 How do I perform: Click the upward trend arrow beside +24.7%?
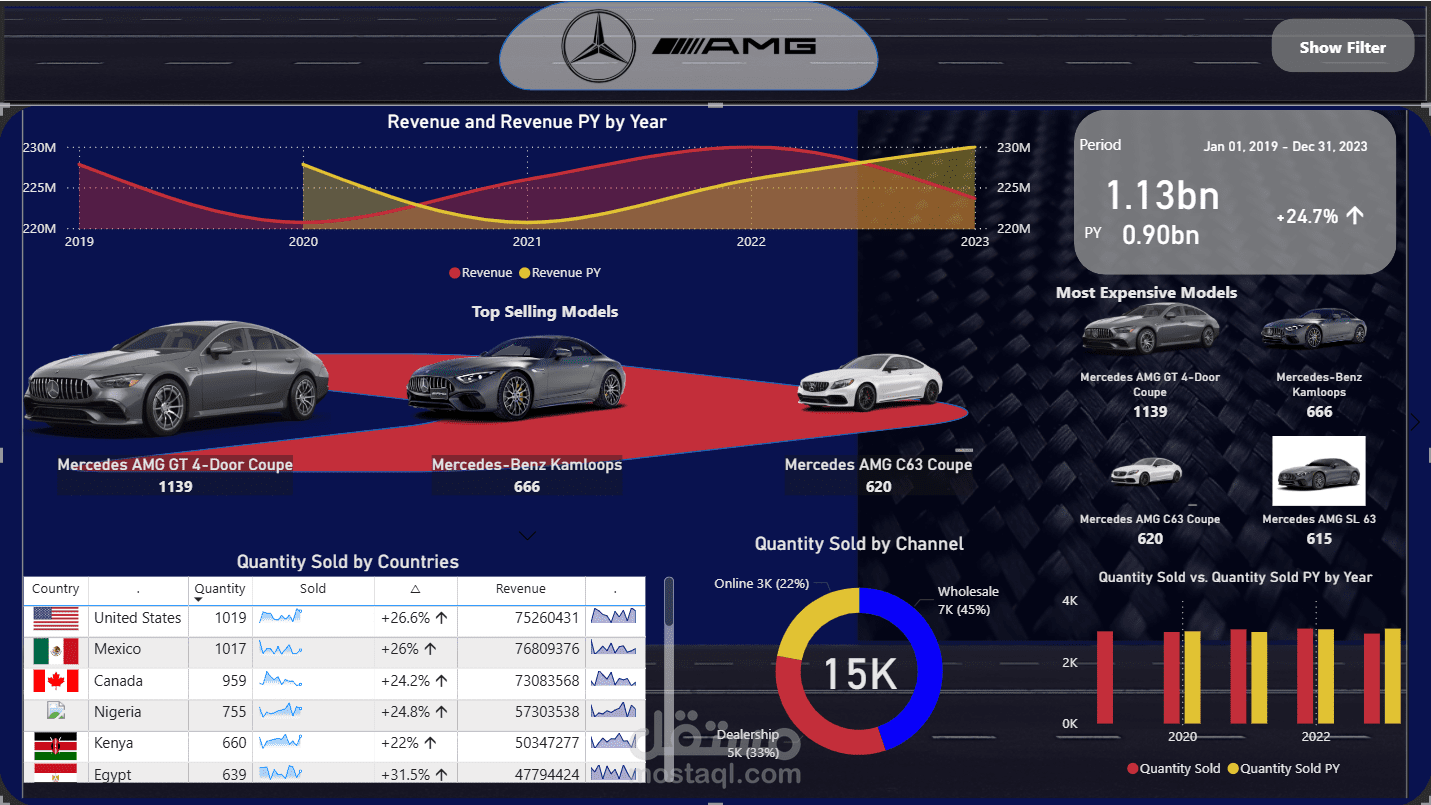[x=1356, y=215]
